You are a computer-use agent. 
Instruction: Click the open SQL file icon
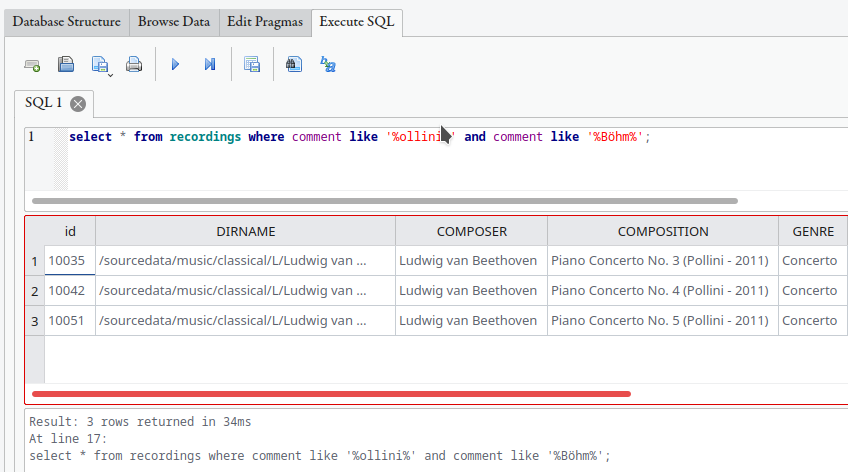[66, 64]
